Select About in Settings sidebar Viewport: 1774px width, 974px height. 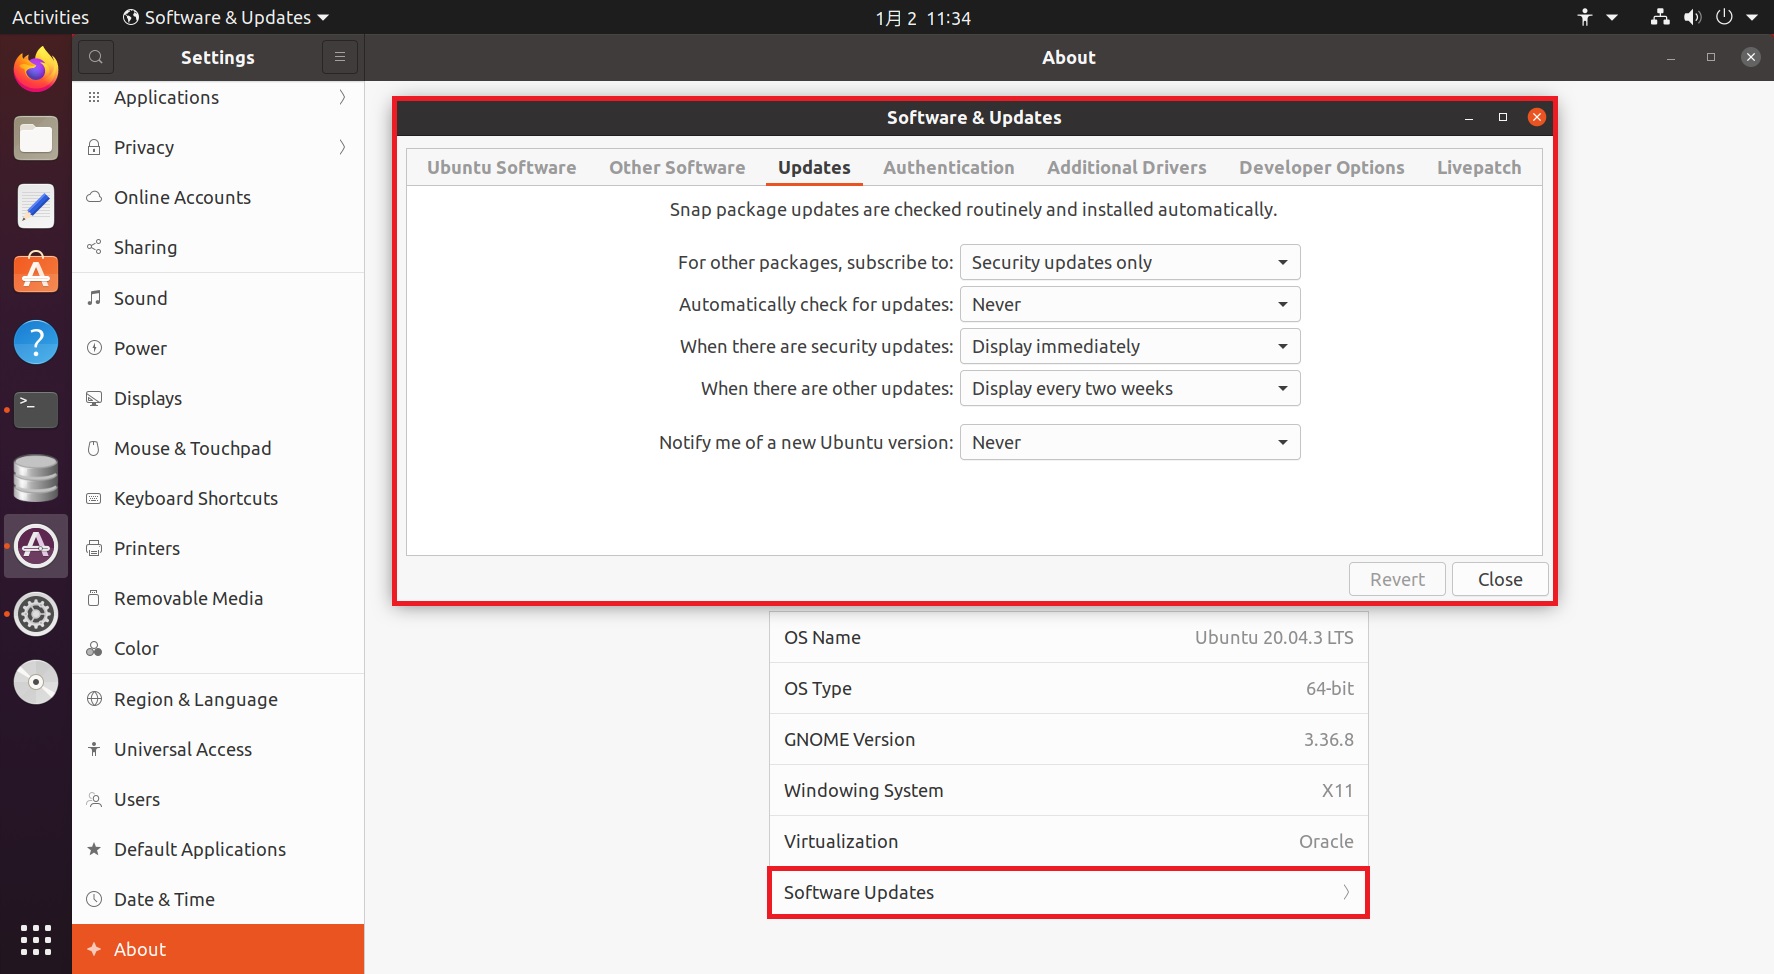click(x=218, y=949)
